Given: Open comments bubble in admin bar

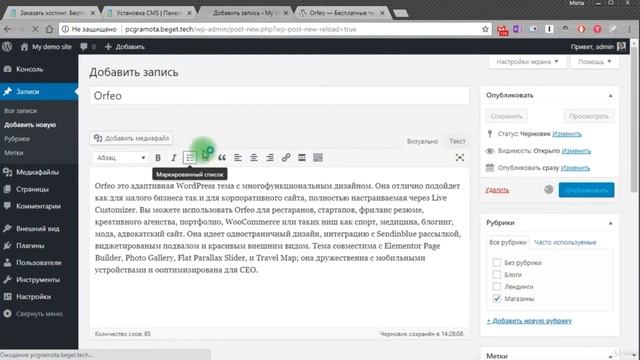Looking at the screenshot, I should click(x=88, y=47).
